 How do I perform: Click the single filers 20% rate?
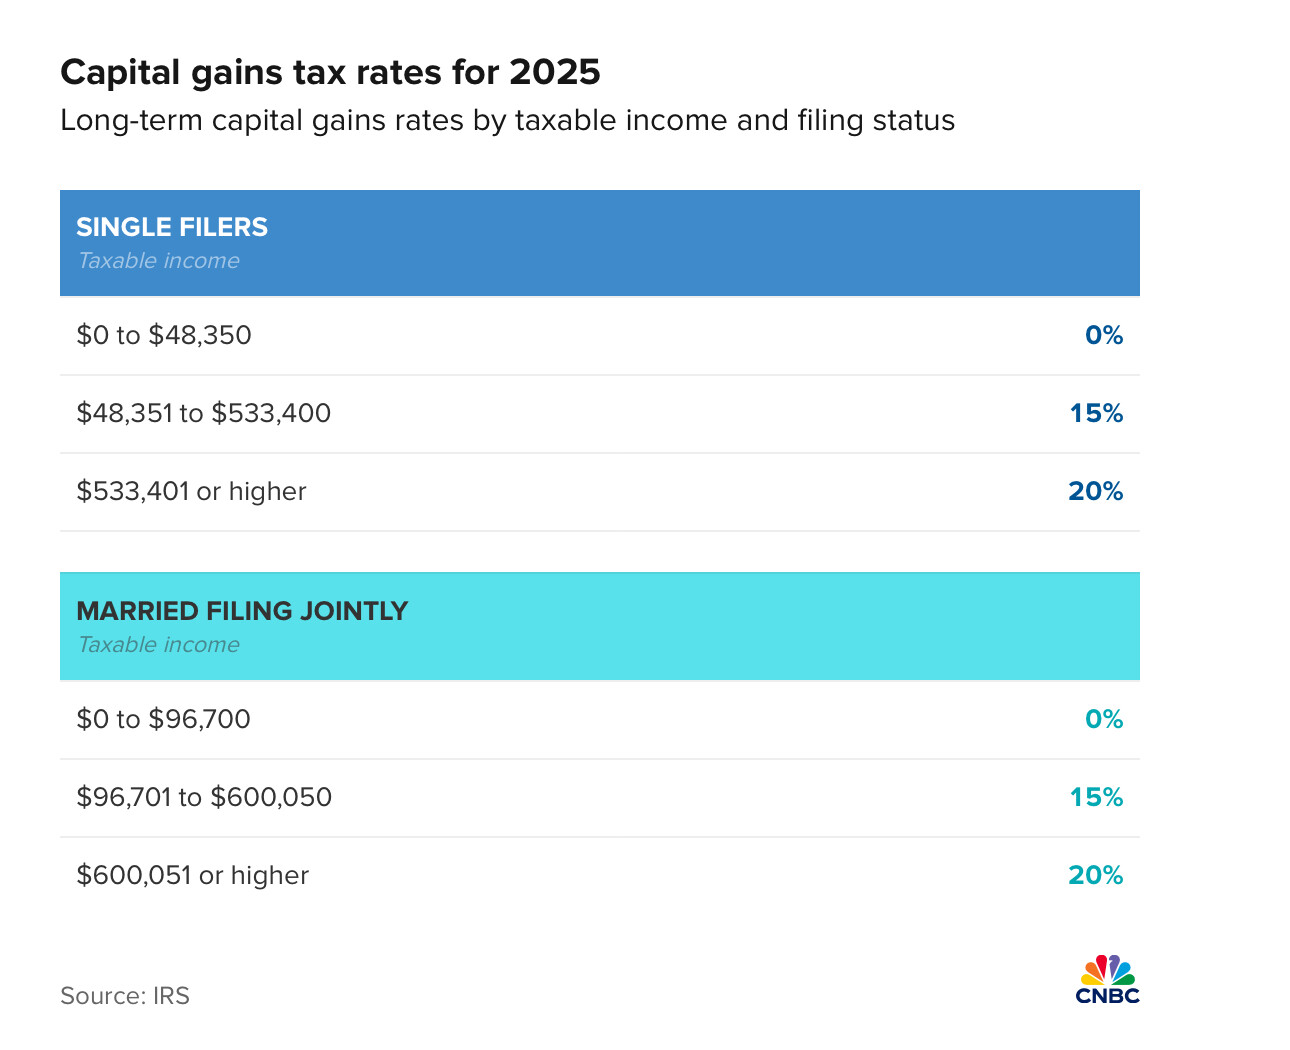(x=1095, y=491)
